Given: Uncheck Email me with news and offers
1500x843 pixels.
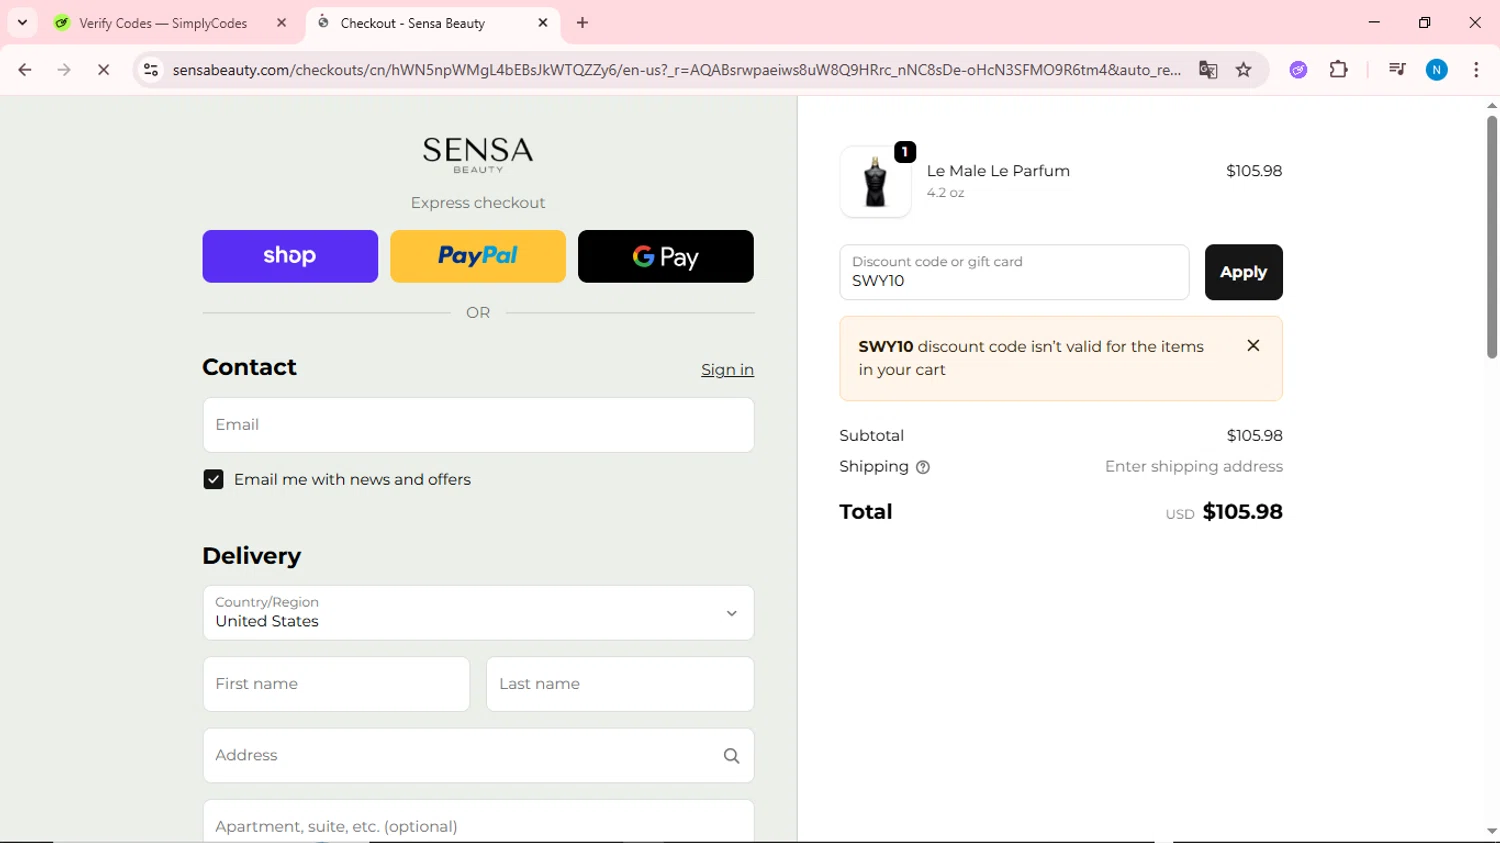Looking at the screenshot, I should [x=213, y=480].
